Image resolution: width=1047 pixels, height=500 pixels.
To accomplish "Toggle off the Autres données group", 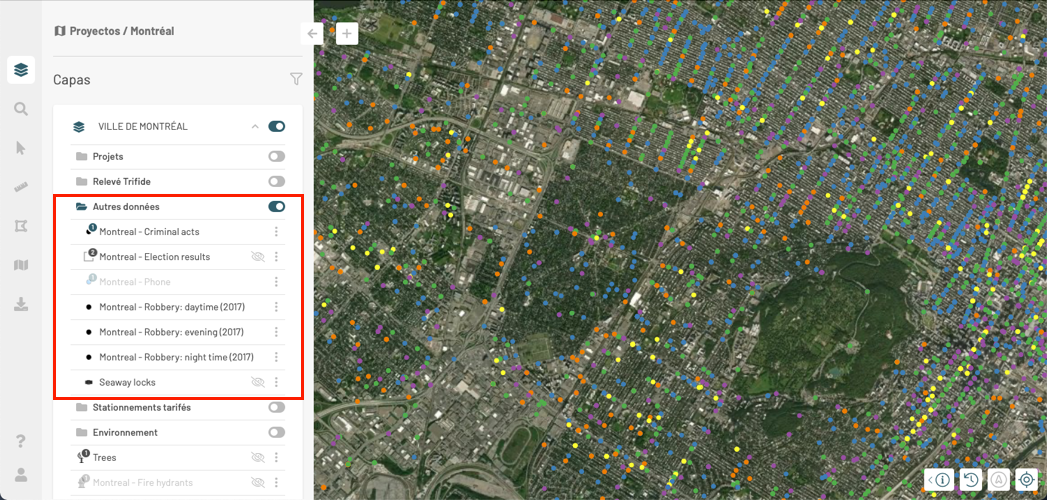I will coord(276,207).
